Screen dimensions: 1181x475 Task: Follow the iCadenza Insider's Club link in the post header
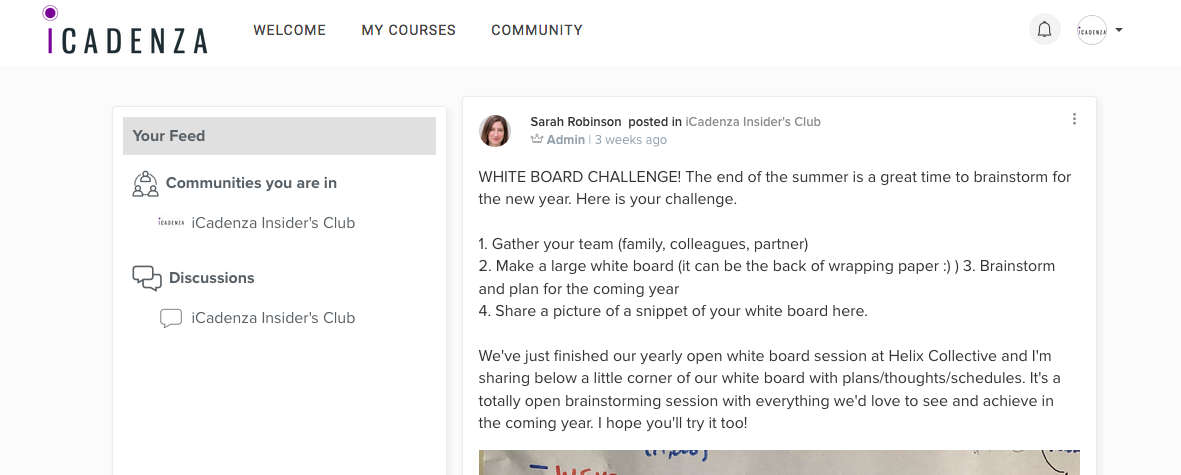tap(753, 122)
